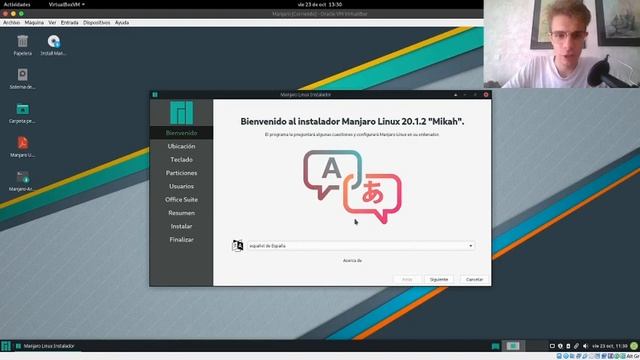640x360 pixels.
Task: Click the Siguiente button
Action: click(x=439, y=280)
